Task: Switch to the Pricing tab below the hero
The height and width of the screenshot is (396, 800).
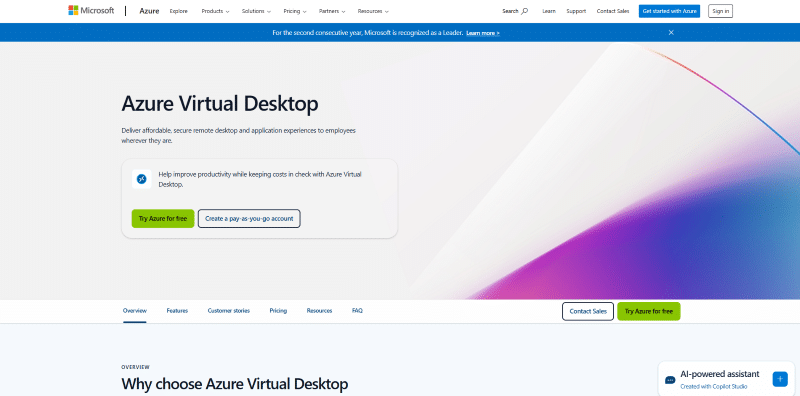Action: pos(278,311)
